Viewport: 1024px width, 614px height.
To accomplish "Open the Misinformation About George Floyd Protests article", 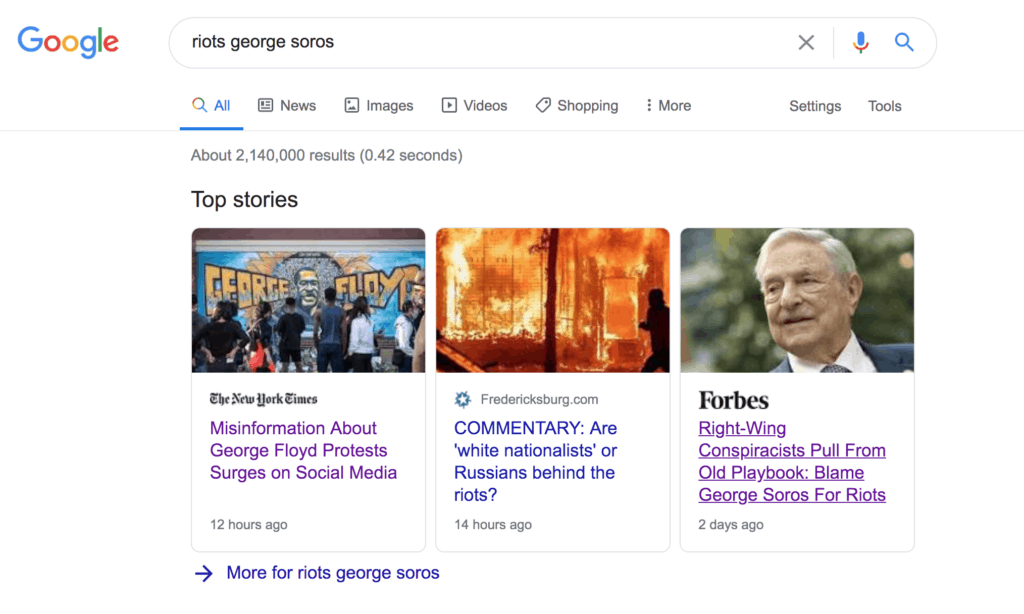I will (303, 450).
